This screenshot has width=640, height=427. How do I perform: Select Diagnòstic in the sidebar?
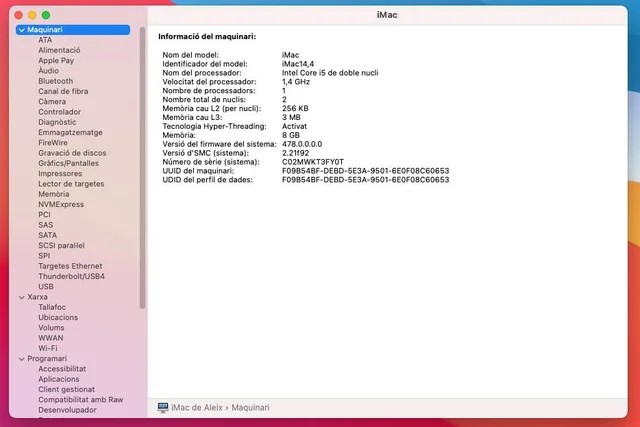pos(57,122)
